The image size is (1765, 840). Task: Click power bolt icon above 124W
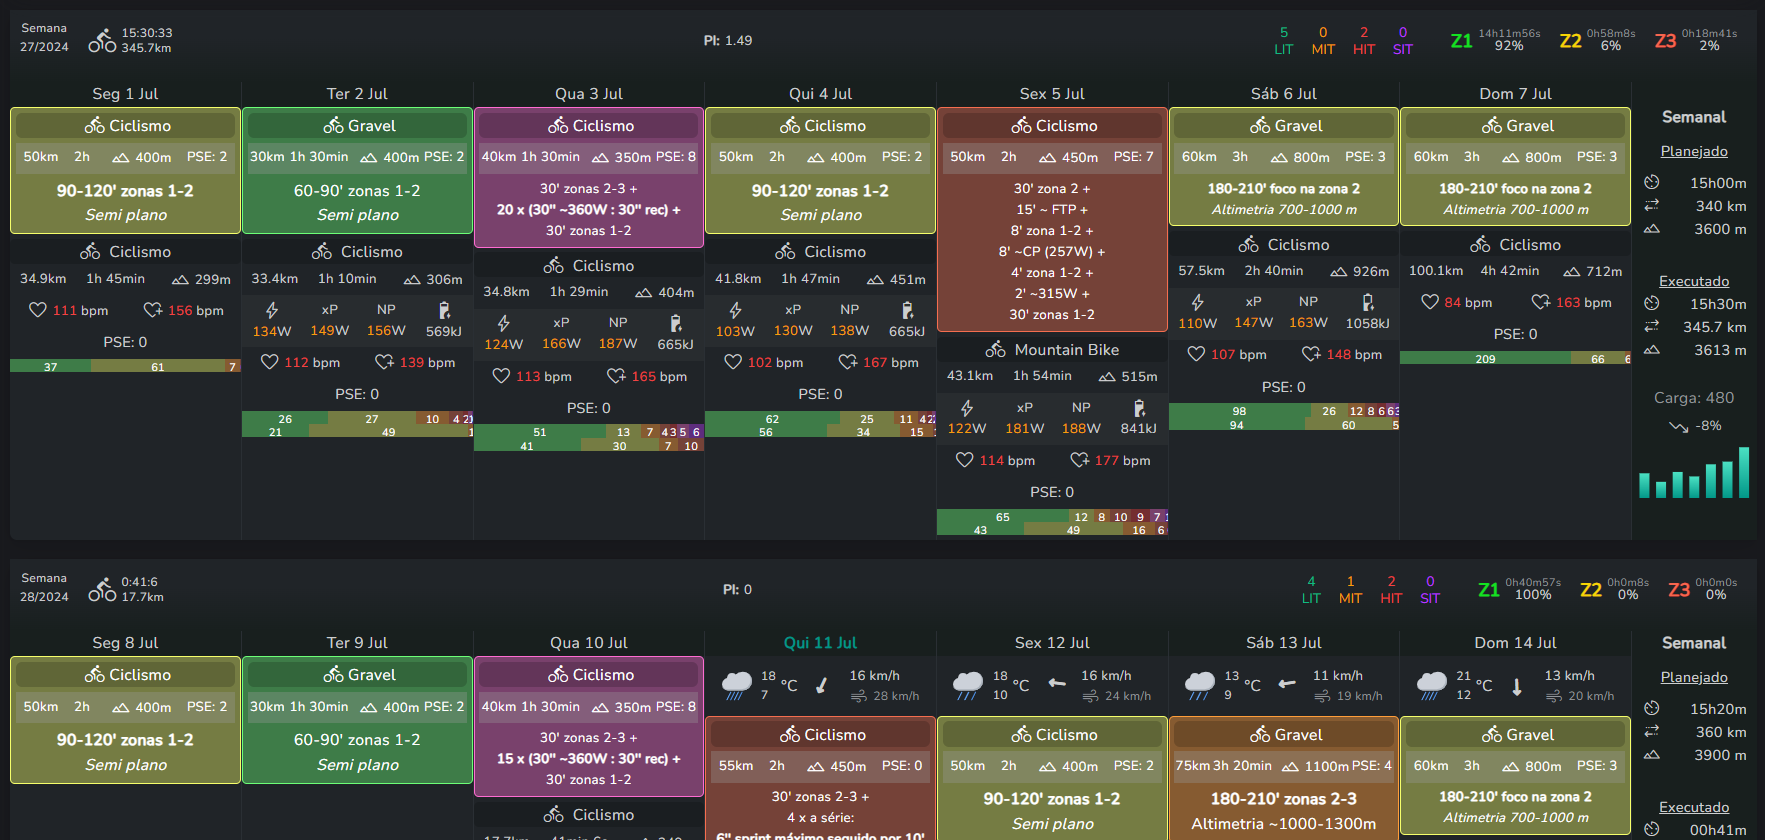(x=504, y=323)
